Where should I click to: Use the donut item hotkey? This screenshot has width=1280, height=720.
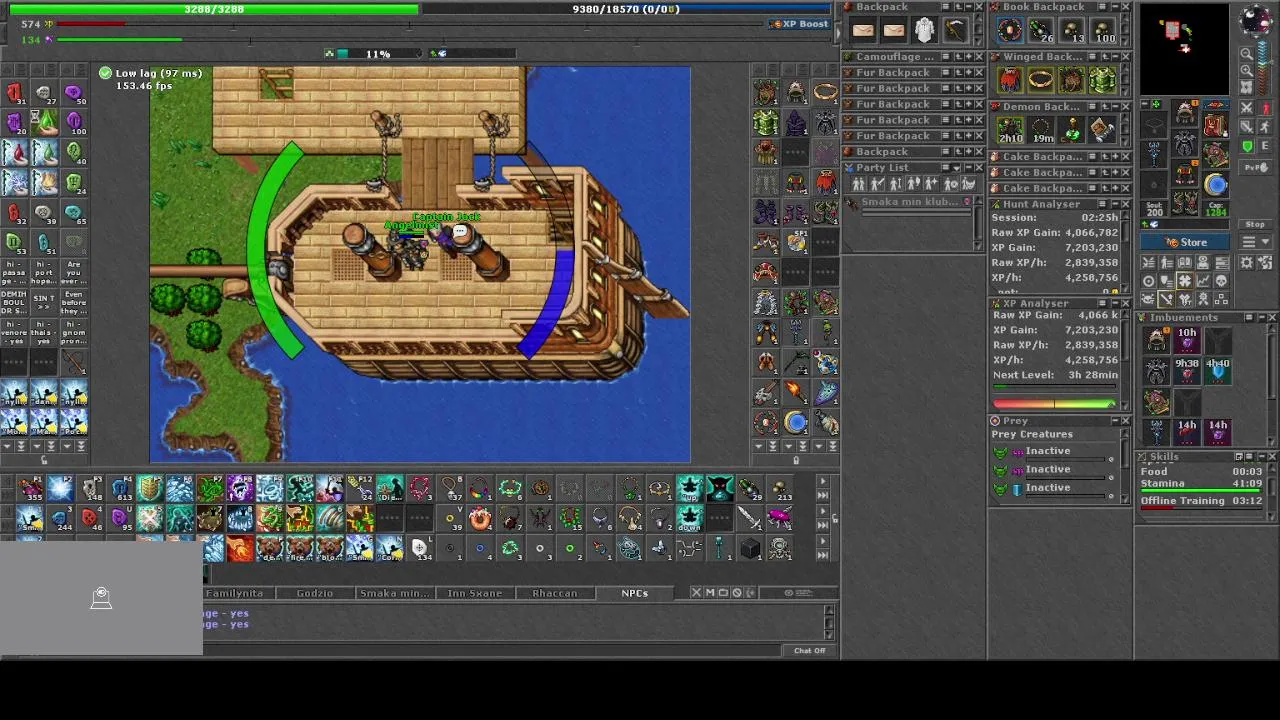click(480, 519)
